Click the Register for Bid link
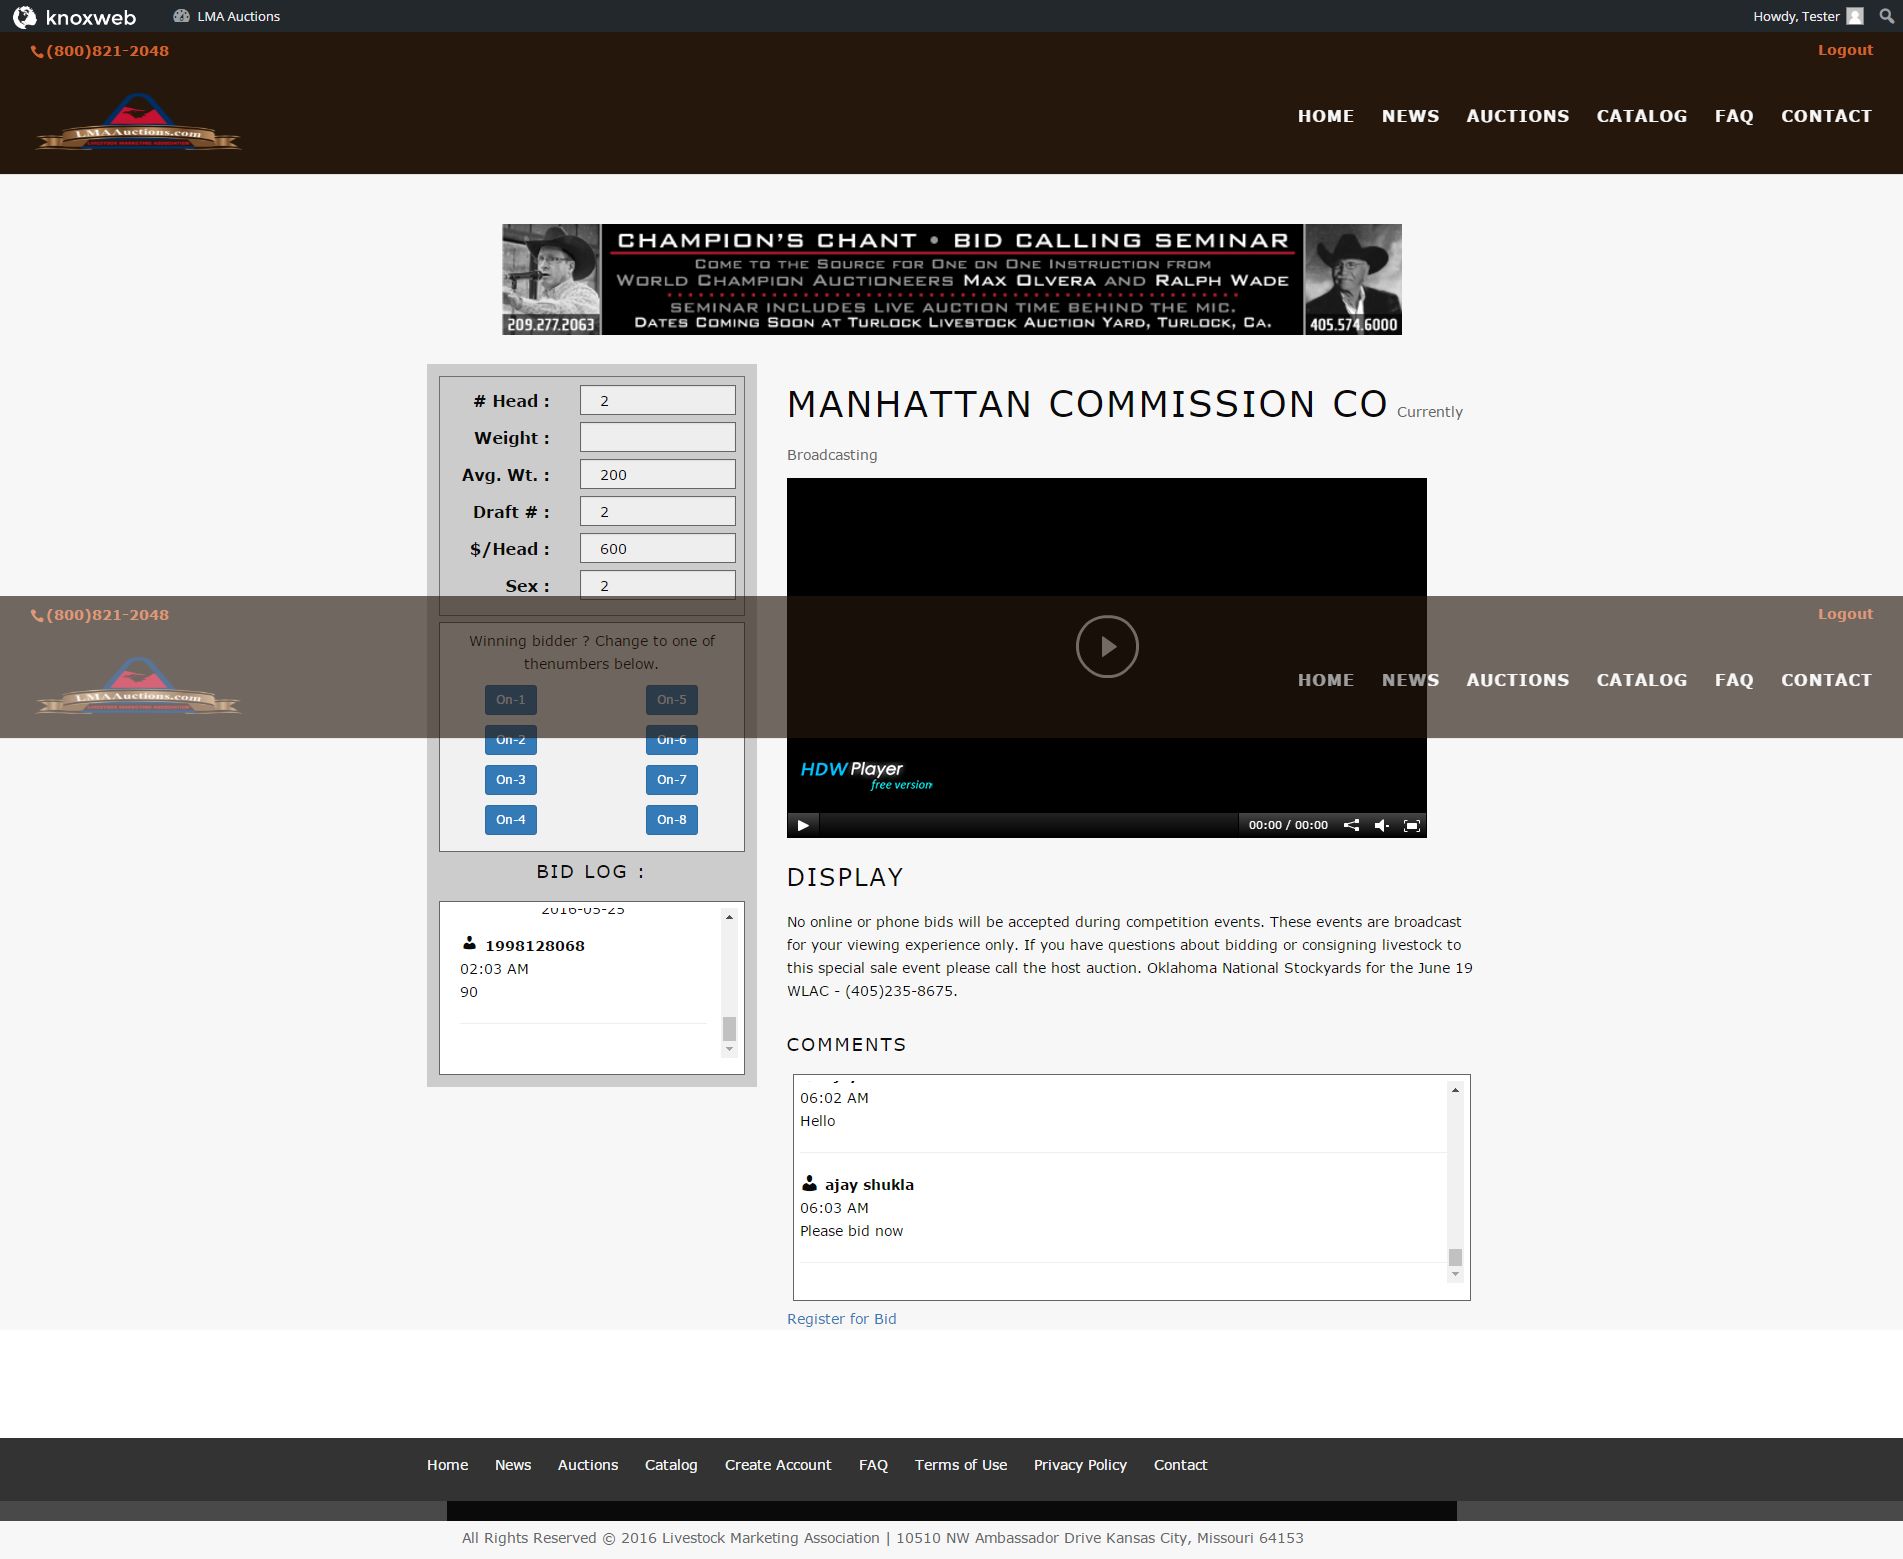 (842, 1319)
